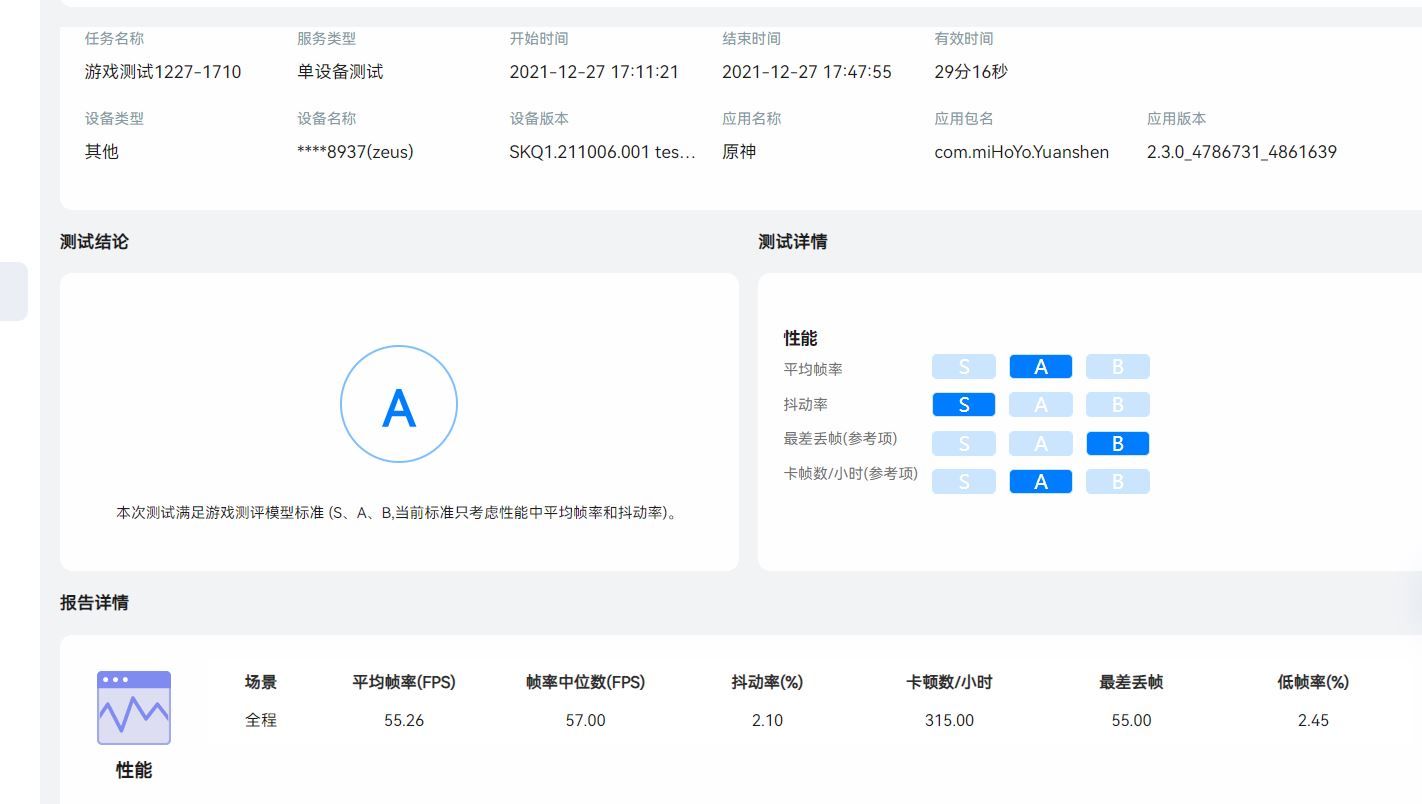Click stutter count value 315.00
The height and width of the screenshot is (804, 1422).
(x=949, y=720)
